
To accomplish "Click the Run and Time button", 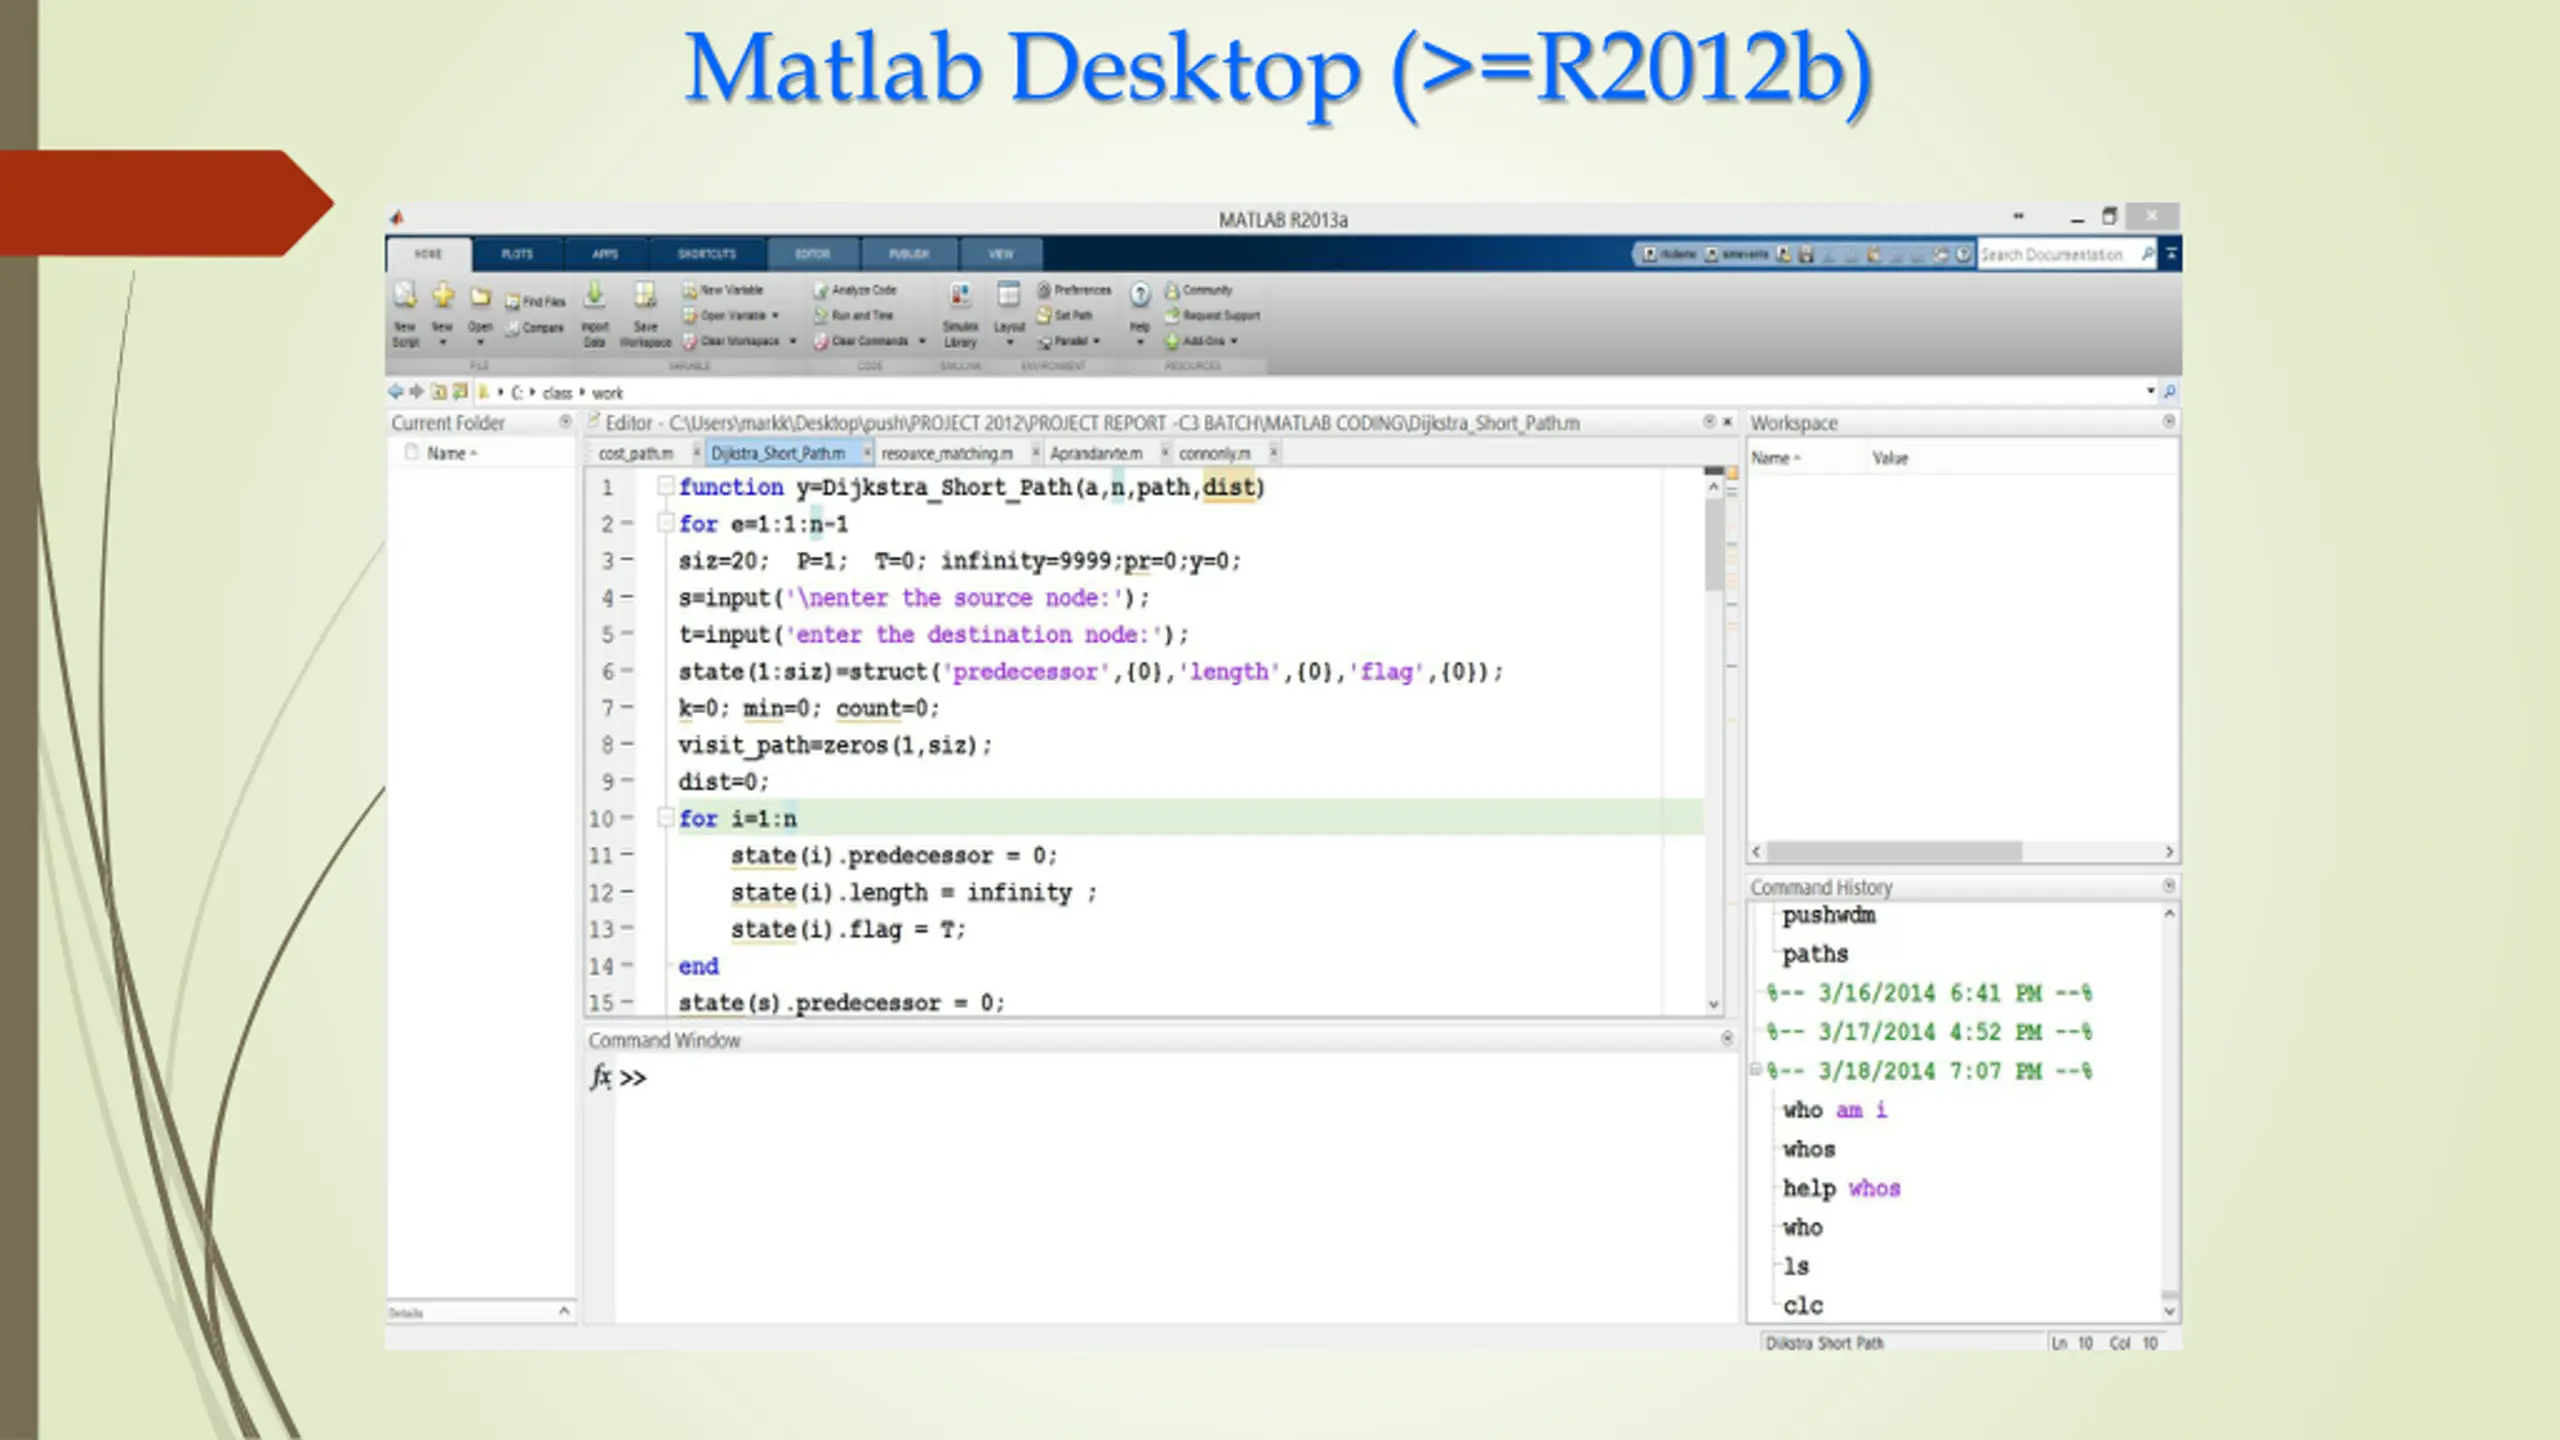I will click(x=861, y=315).
